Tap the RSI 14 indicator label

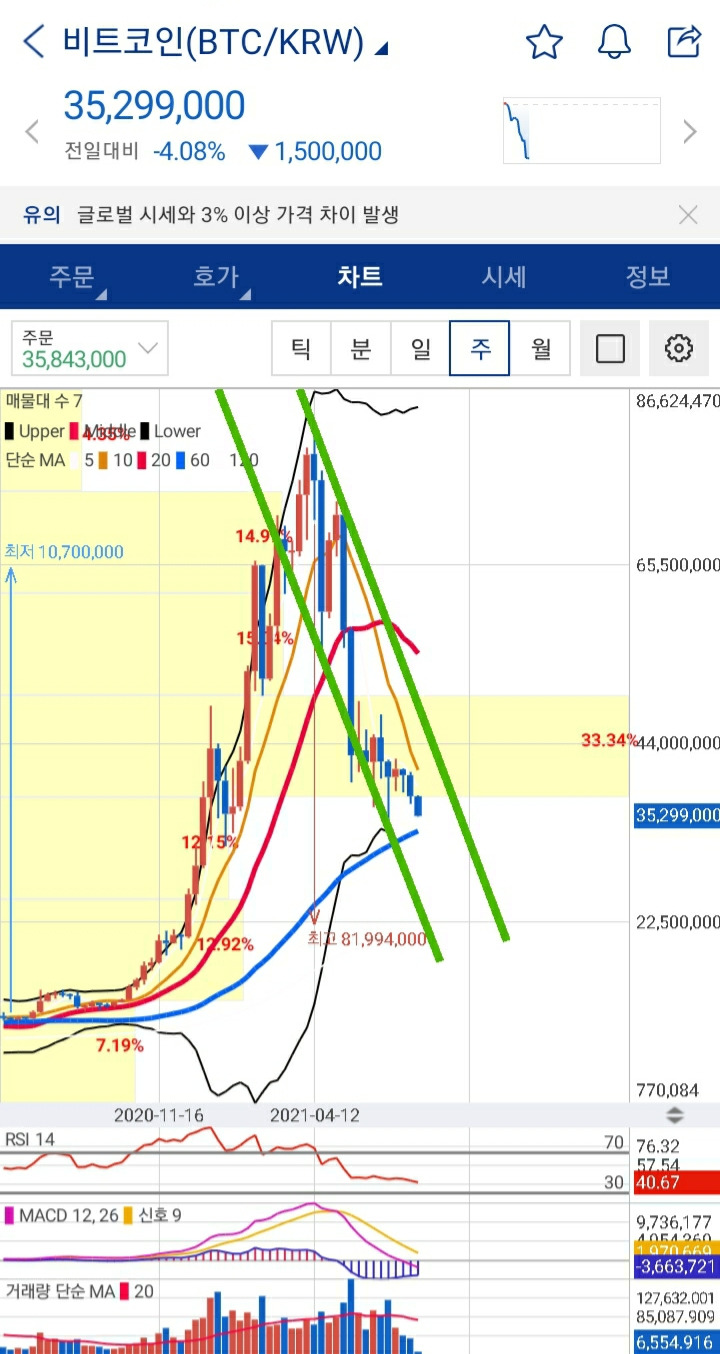coord(30,1140)
